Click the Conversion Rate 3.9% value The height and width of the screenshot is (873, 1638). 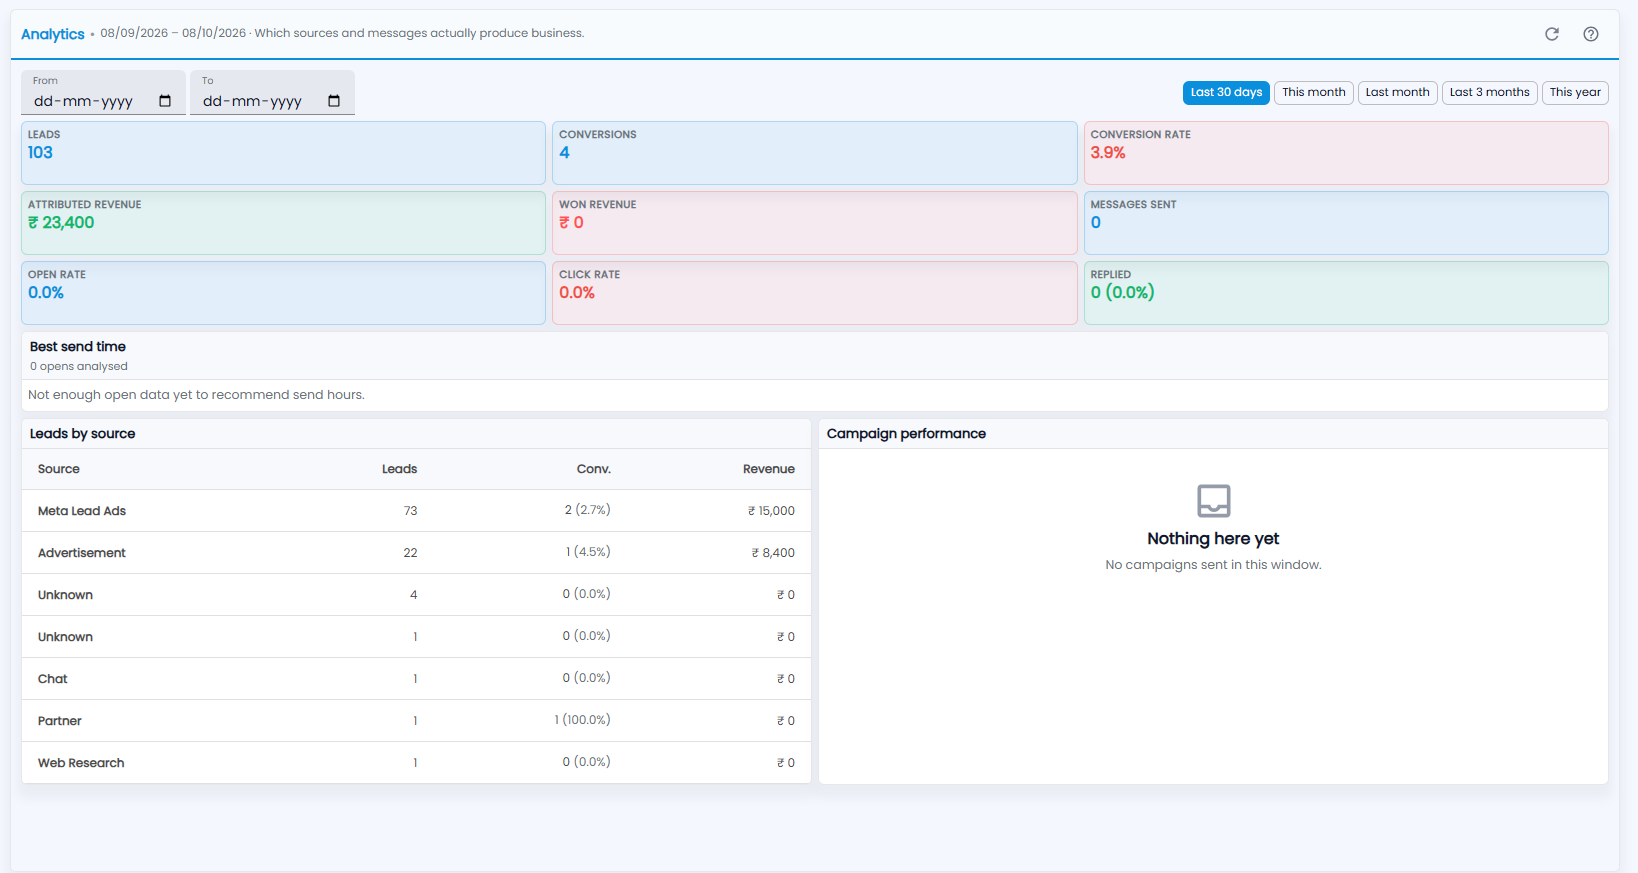pyautogui.click(x=1108, y=153)
